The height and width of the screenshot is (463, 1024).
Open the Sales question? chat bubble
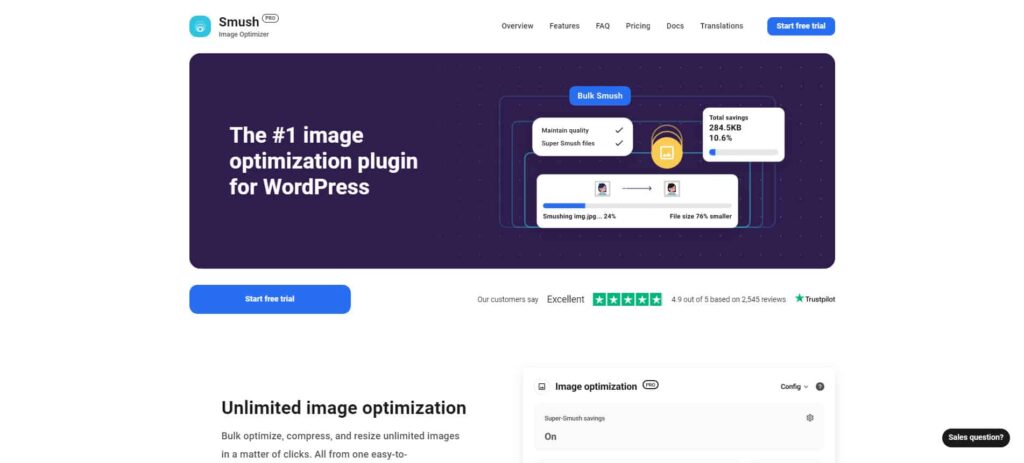pos(976,438)
